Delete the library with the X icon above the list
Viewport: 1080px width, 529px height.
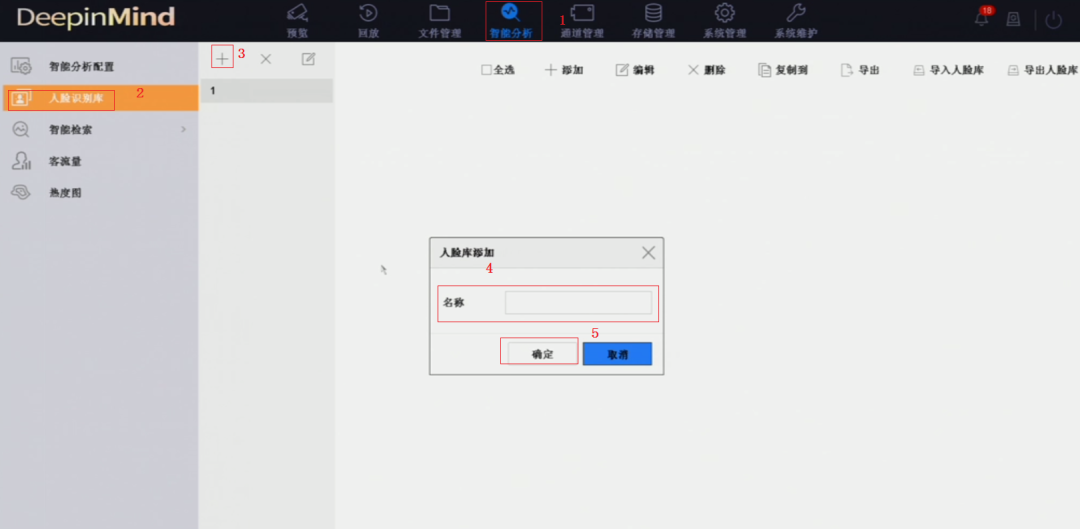(x=266, y=59)
